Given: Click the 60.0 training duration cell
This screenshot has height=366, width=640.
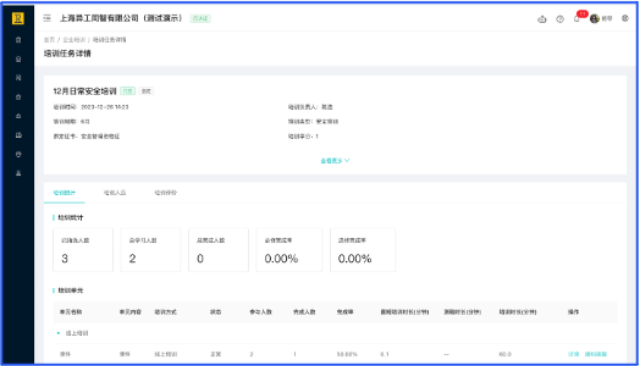Looking at the screenshot, I should 505,354.
